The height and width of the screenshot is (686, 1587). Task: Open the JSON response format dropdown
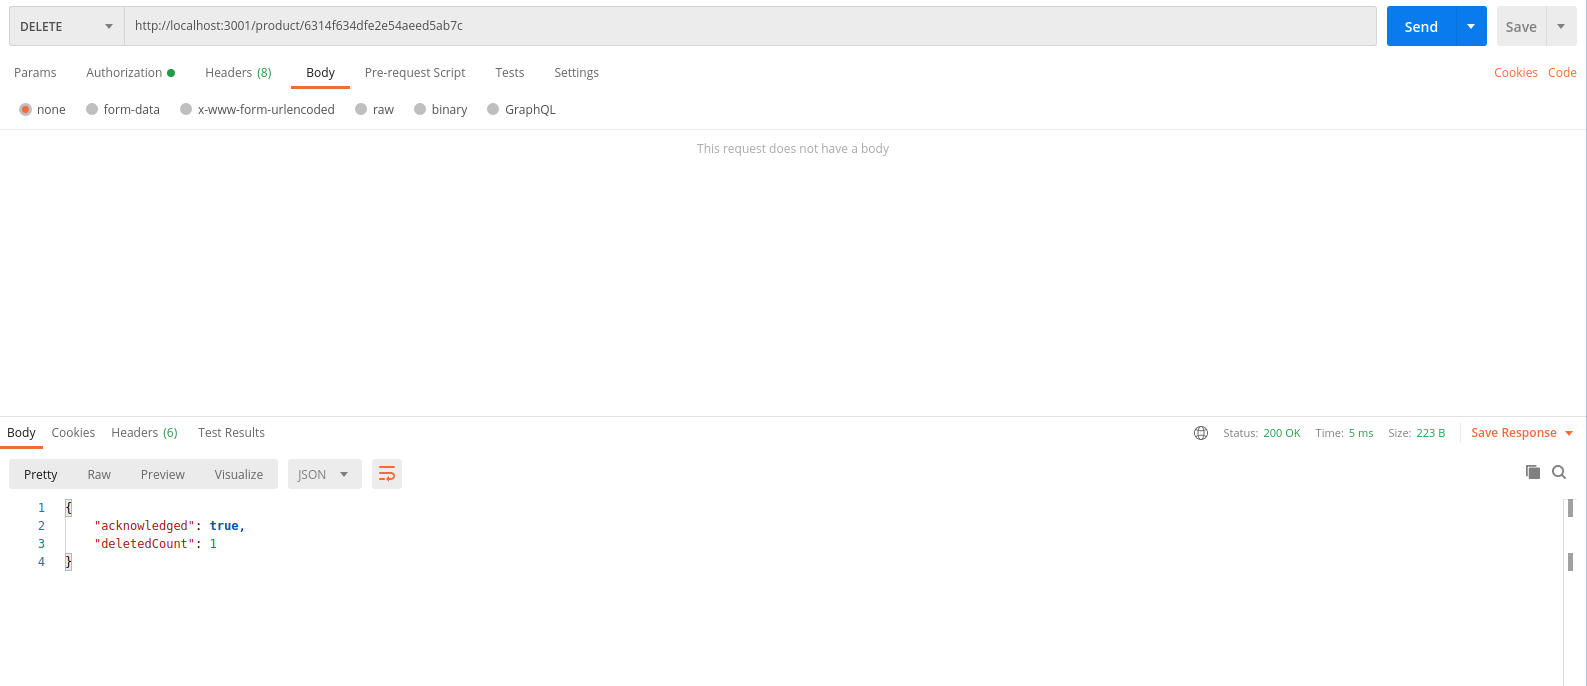[324, 474]
